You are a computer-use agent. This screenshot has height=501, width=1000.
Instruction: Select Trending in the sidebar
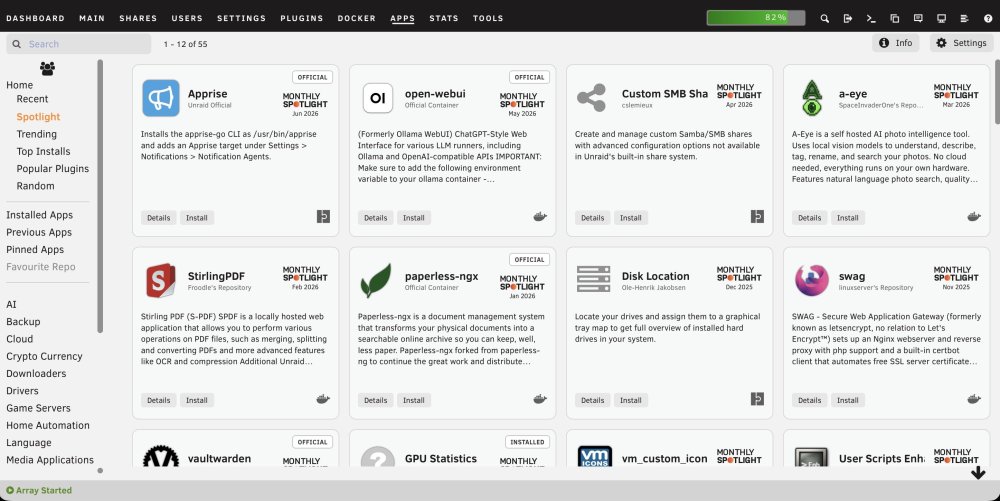point(36,134)
